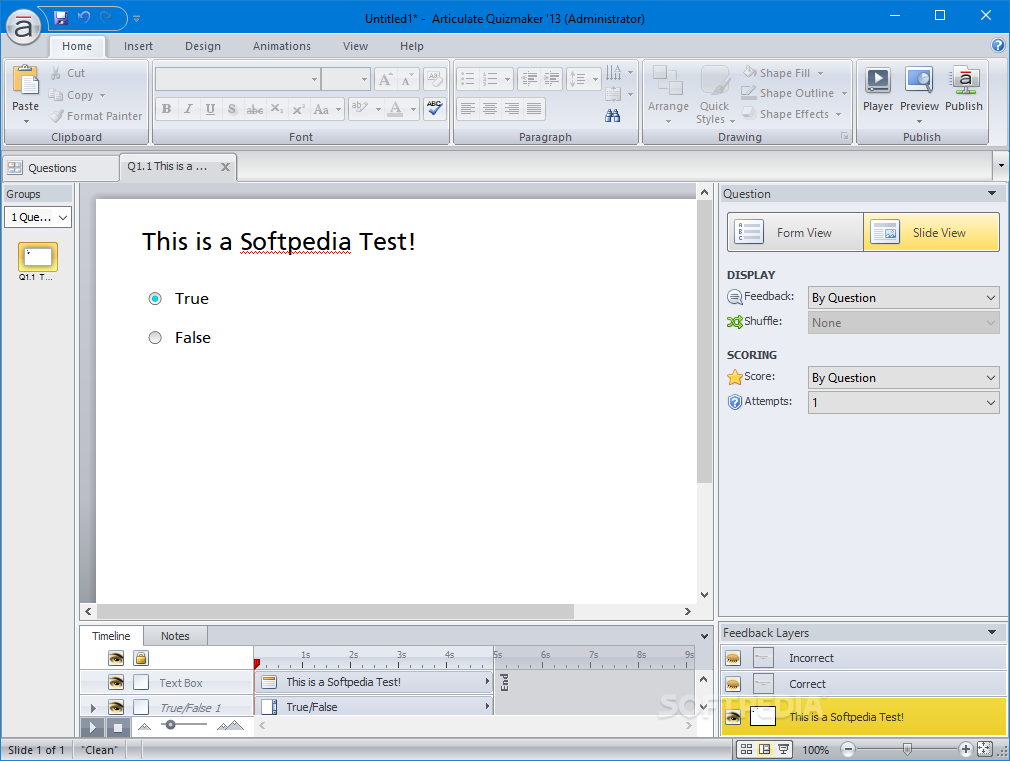Toggle bold formatting
Image resolution: width=1010 pixels, height=761 pixels.
(166, 109)
